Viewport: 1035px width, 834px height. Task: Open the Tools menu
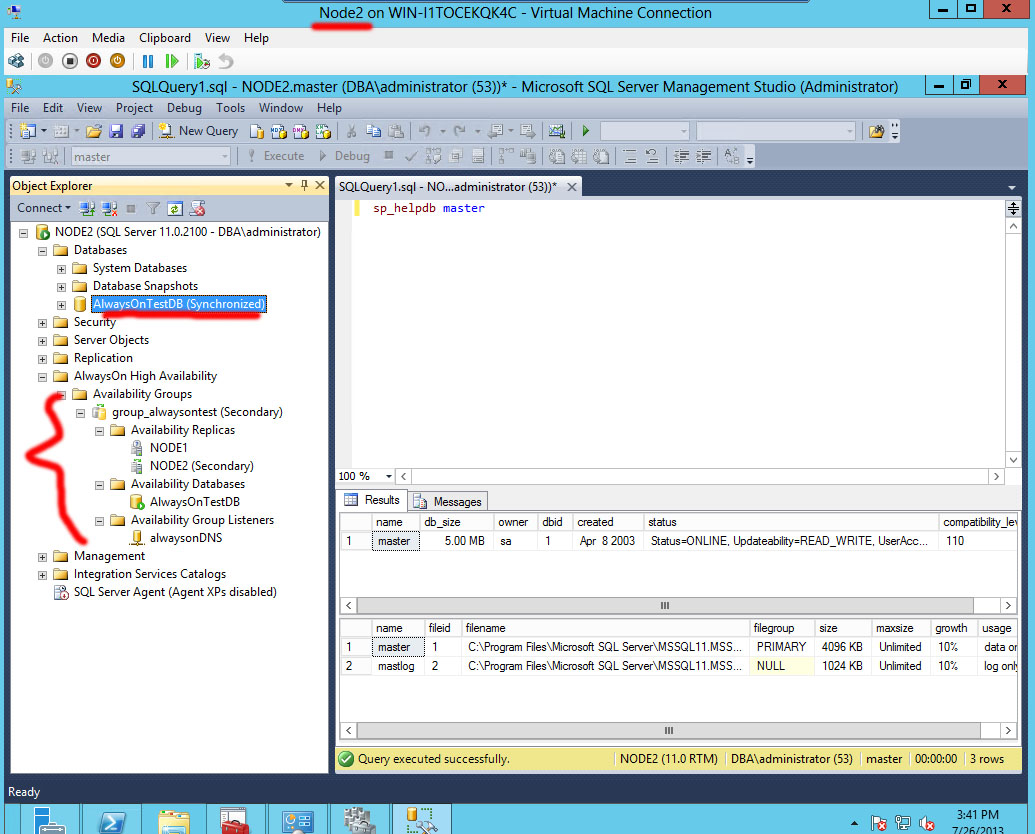pyautogui.click(x=231, y=107)
